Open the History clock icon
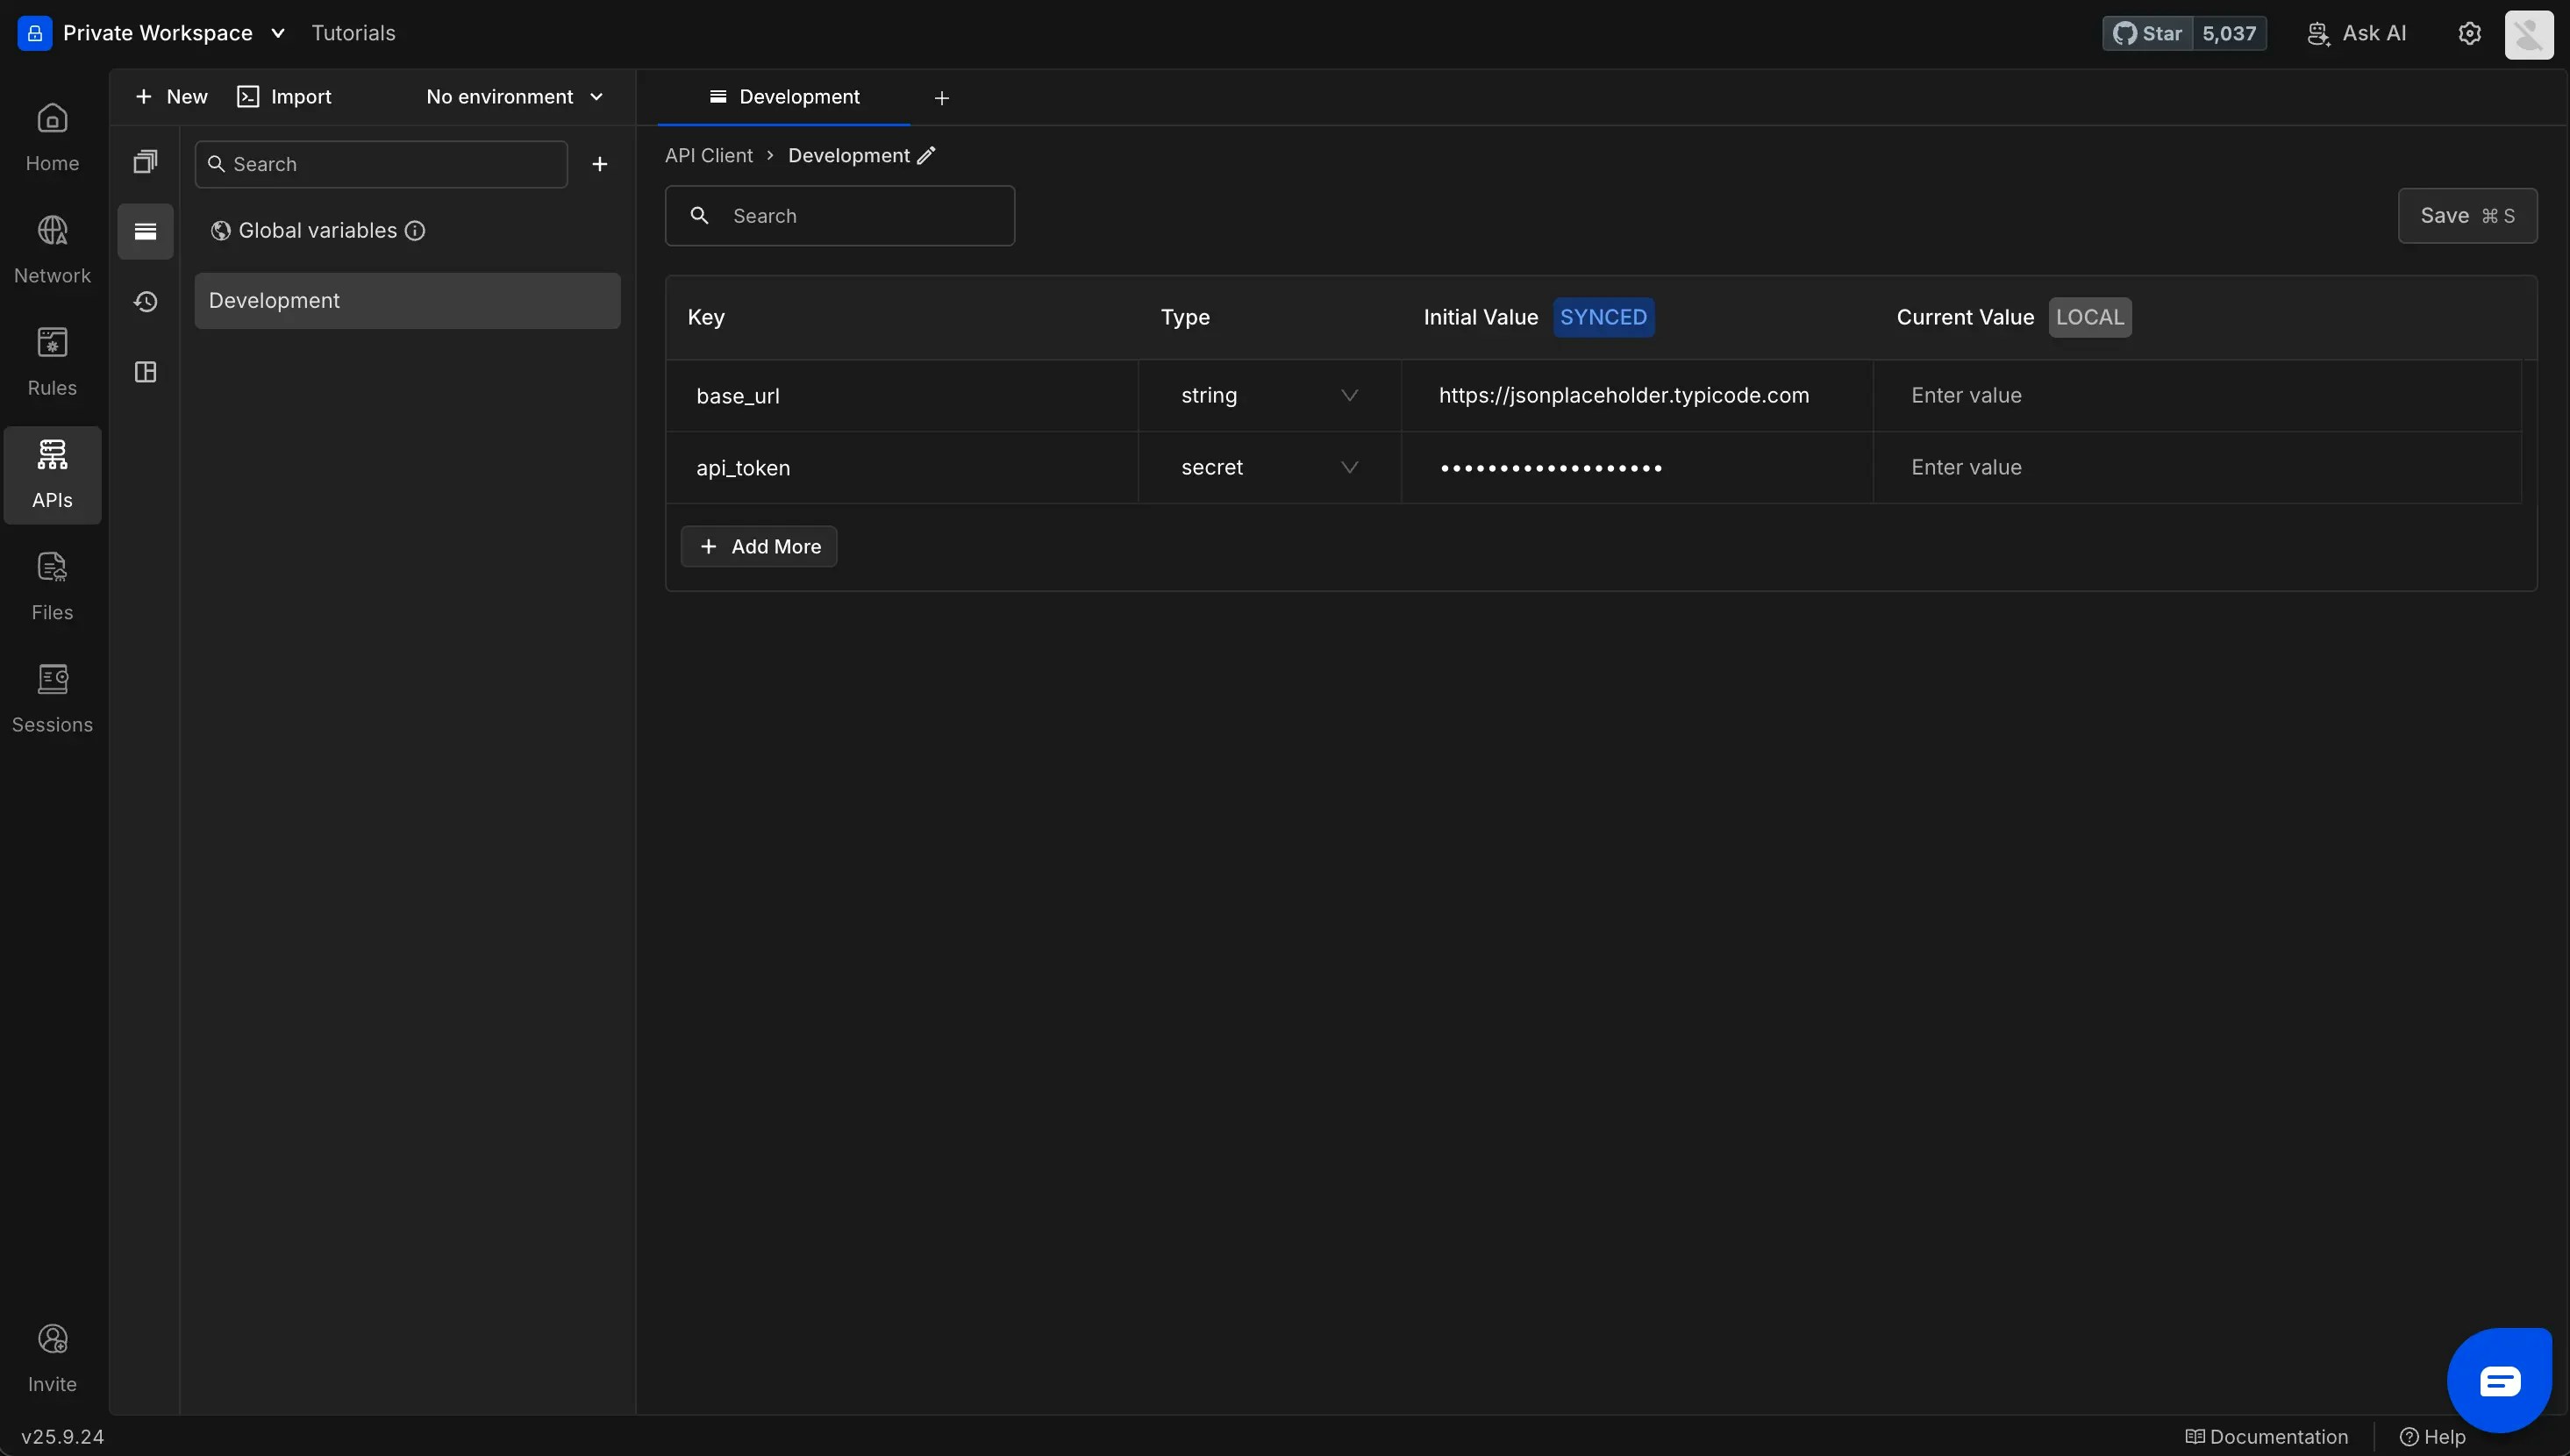 (145, 301)
